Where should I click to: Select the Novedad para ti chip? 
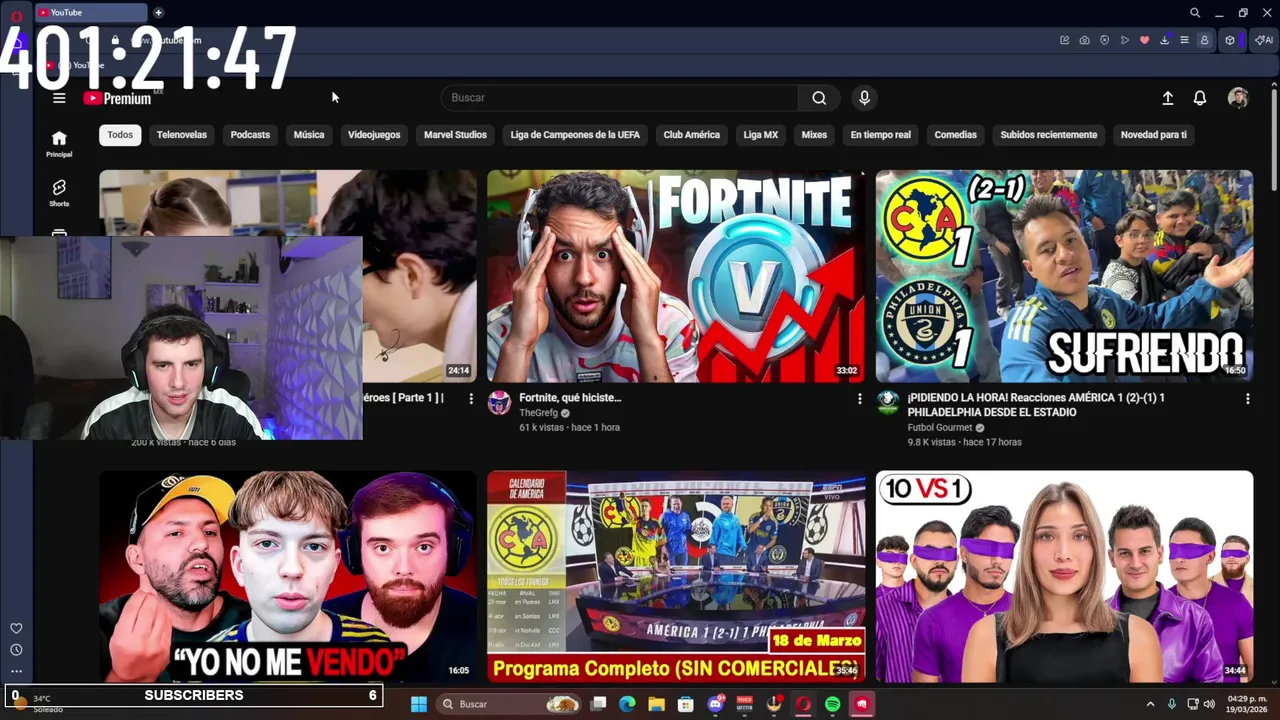1154,135
